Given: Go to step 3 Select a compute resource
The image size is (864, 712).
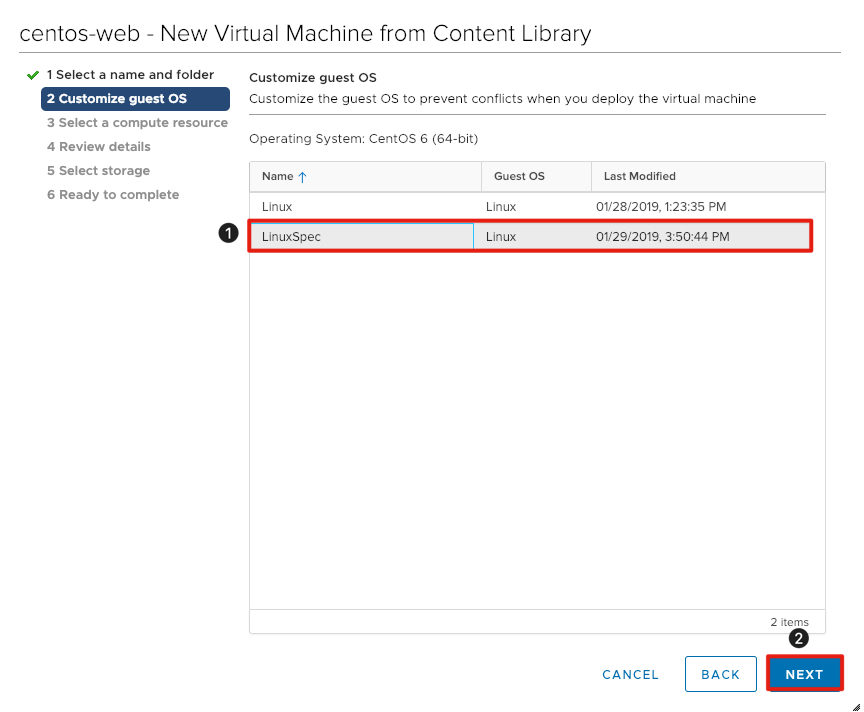Looking at the screenshot, I should click(136, 122).
